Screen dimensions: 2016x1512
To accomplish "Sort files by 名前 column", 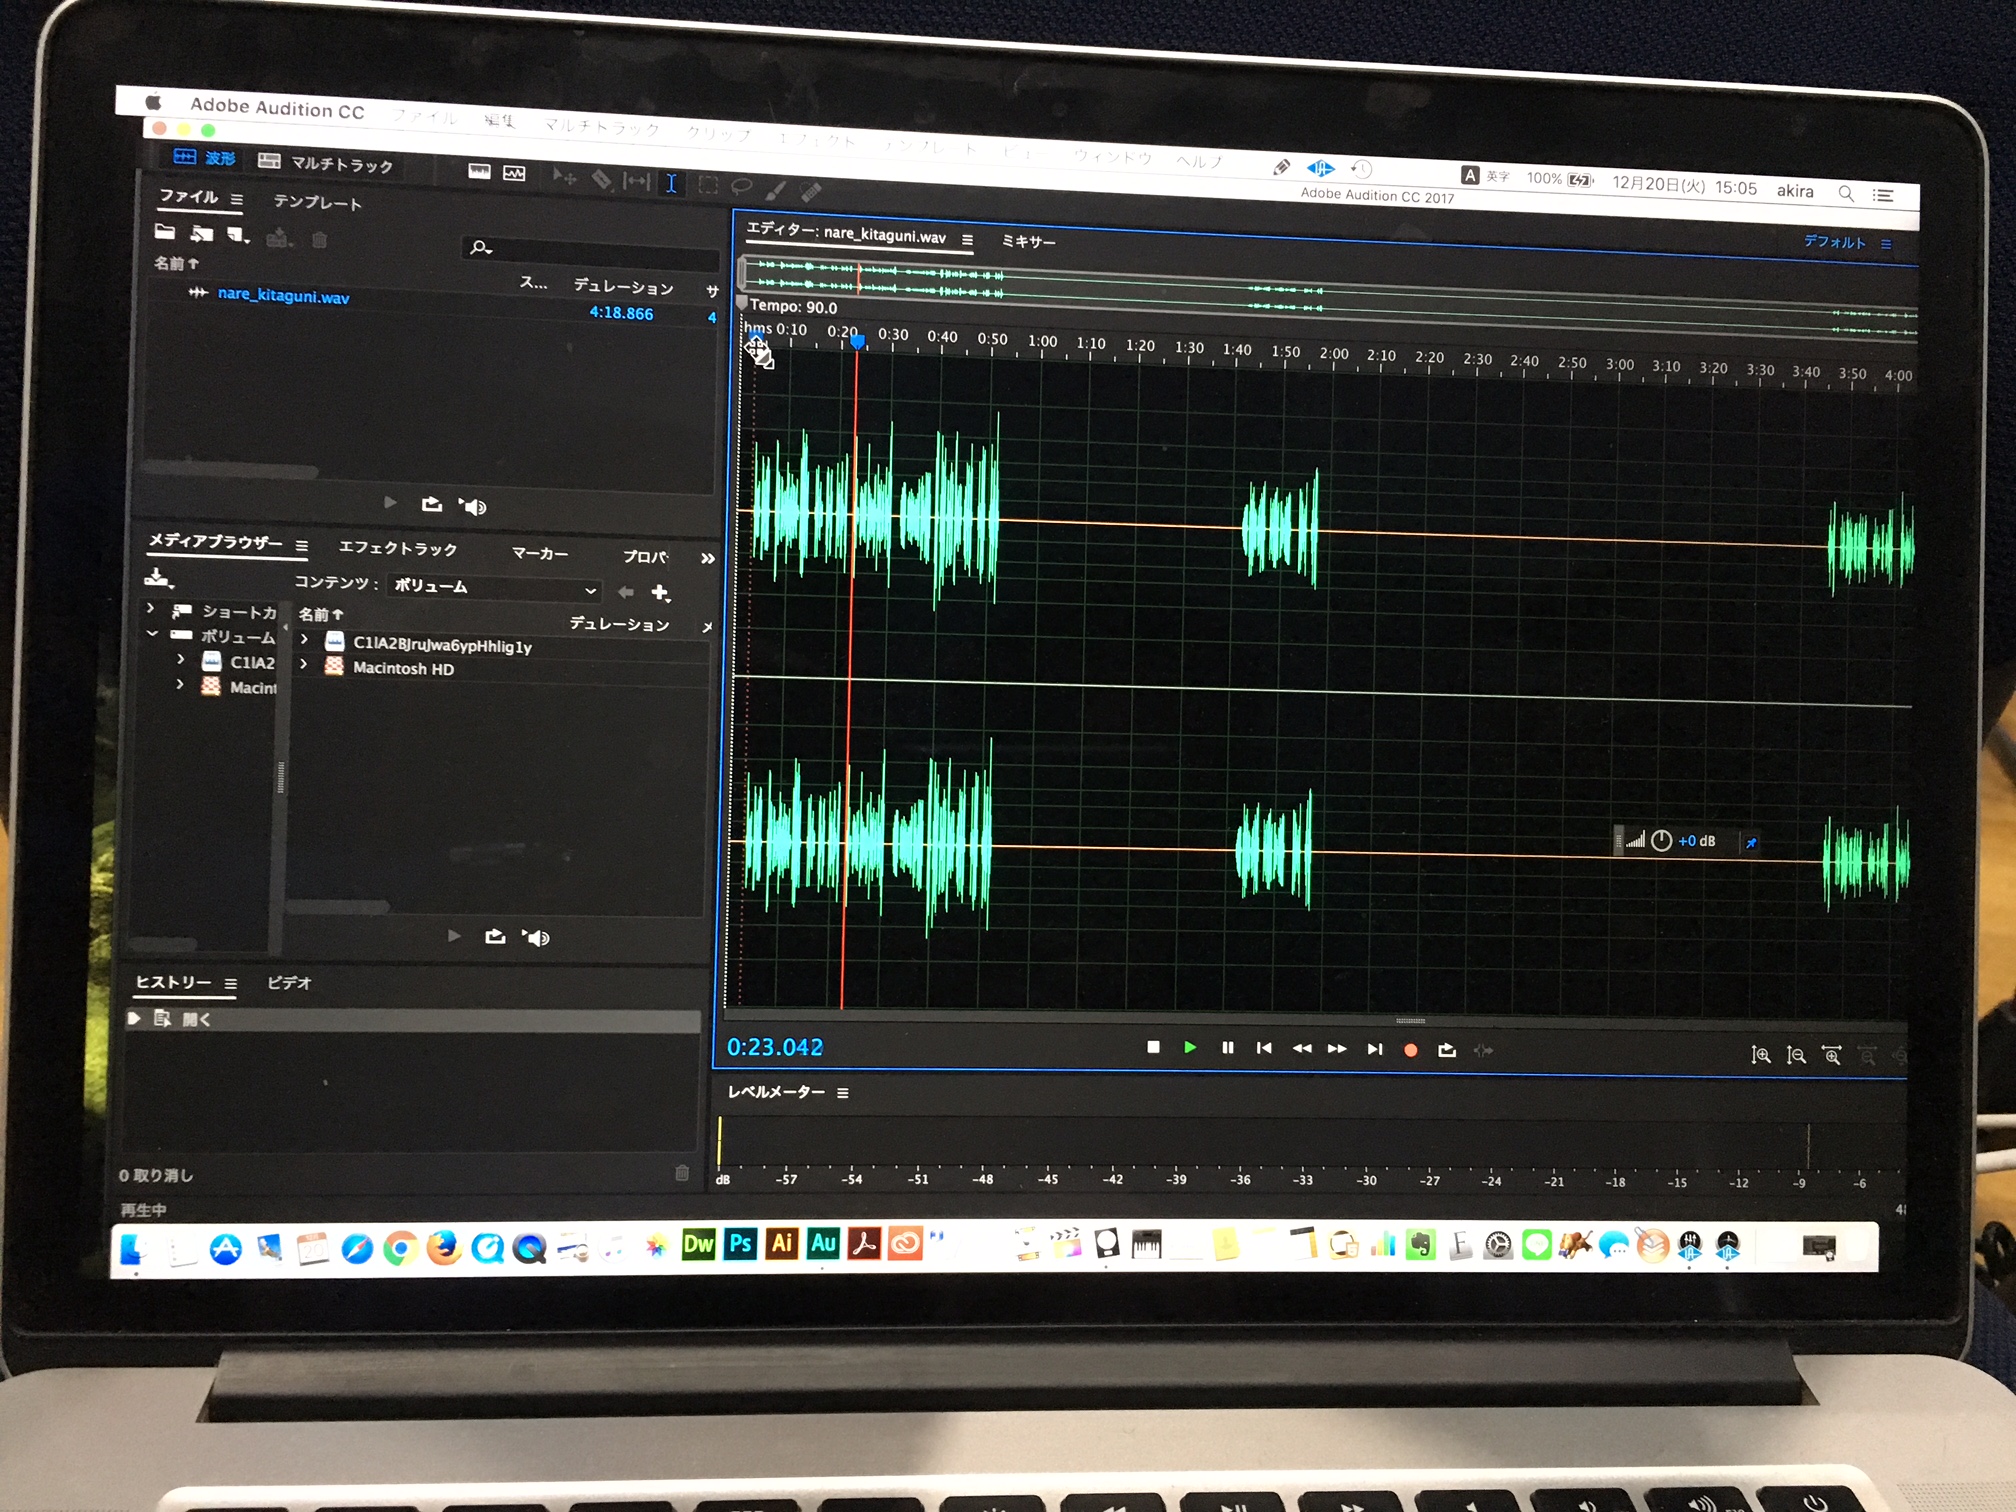I will click(x=176, y=263).
